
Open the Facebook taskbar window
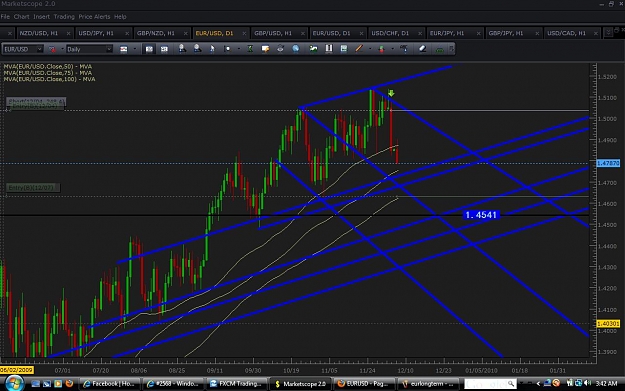click(109, 383)
